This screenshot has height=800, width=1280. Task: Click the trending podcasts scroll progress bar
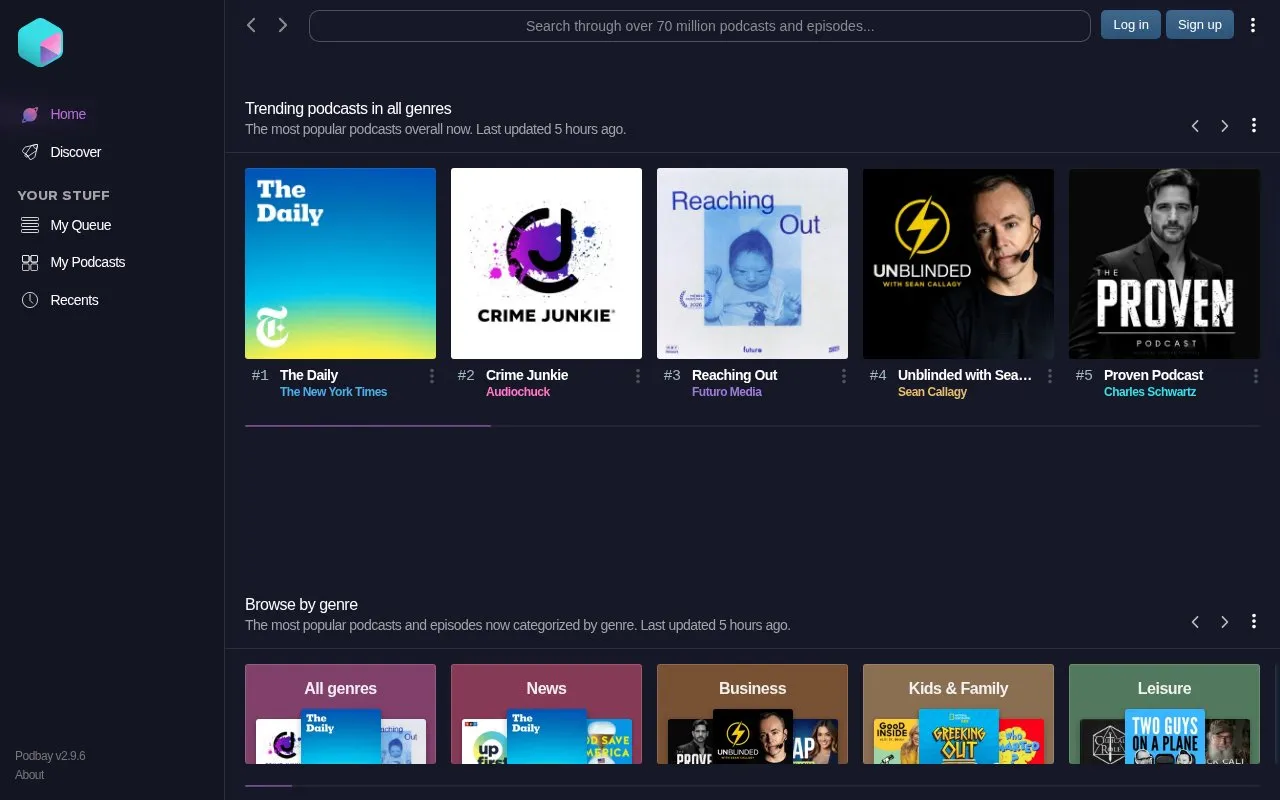pos(752,426)
